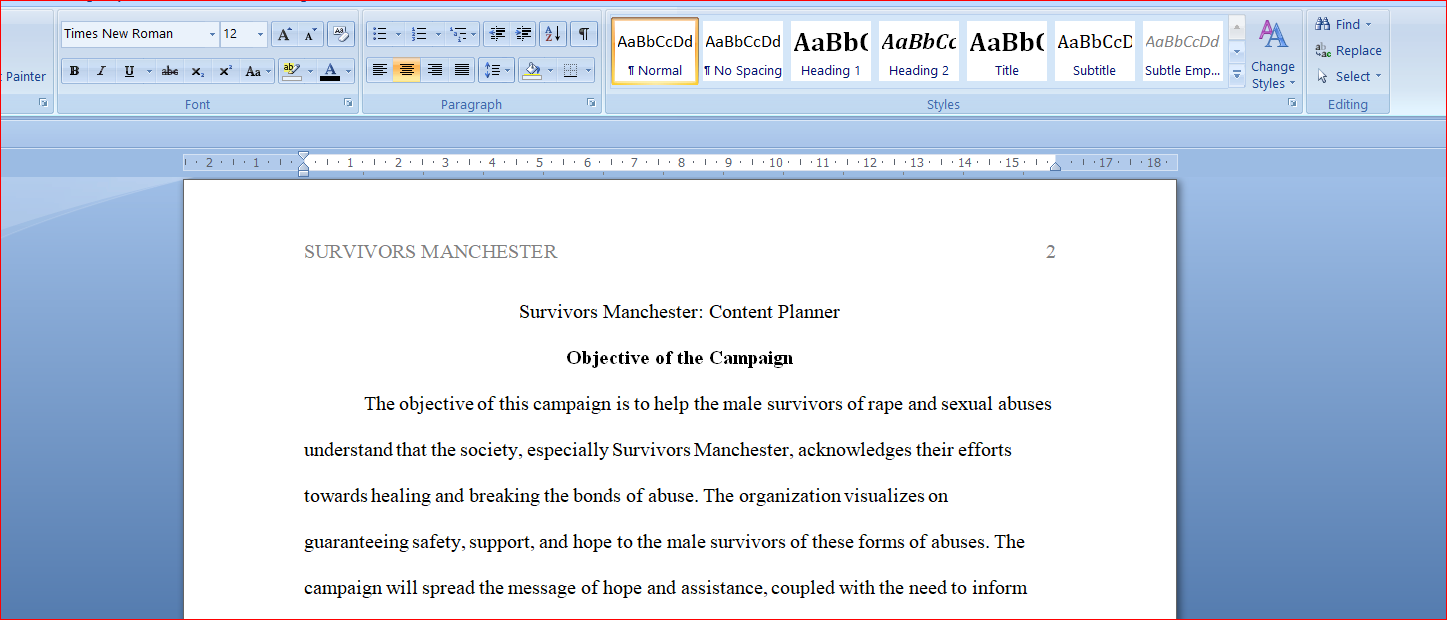The height and width of the screenshot is (620, 1447).
Task: Decrease font size with Shrink Font
Action: coord(311,34)
